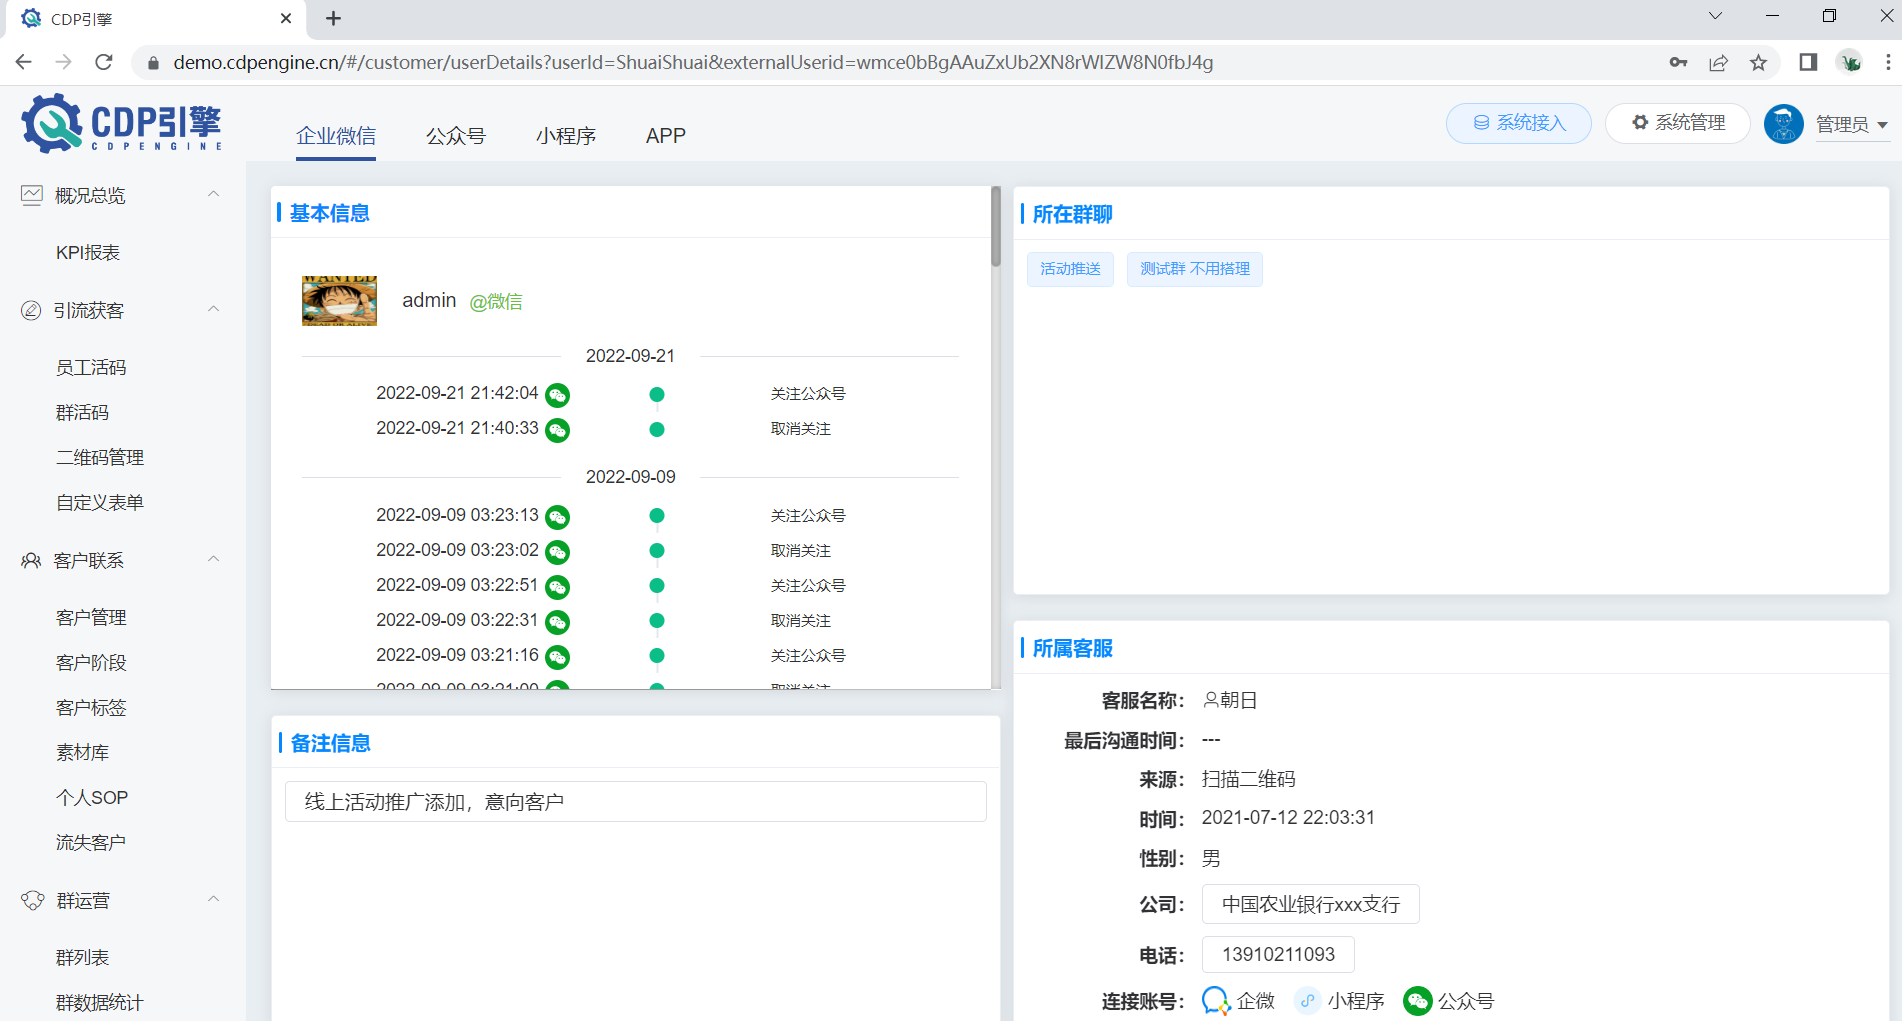The height and width of the screenshot is (1021, 1902).
Task: Click the administrator avatar icon
Action: coord(1784,124)
